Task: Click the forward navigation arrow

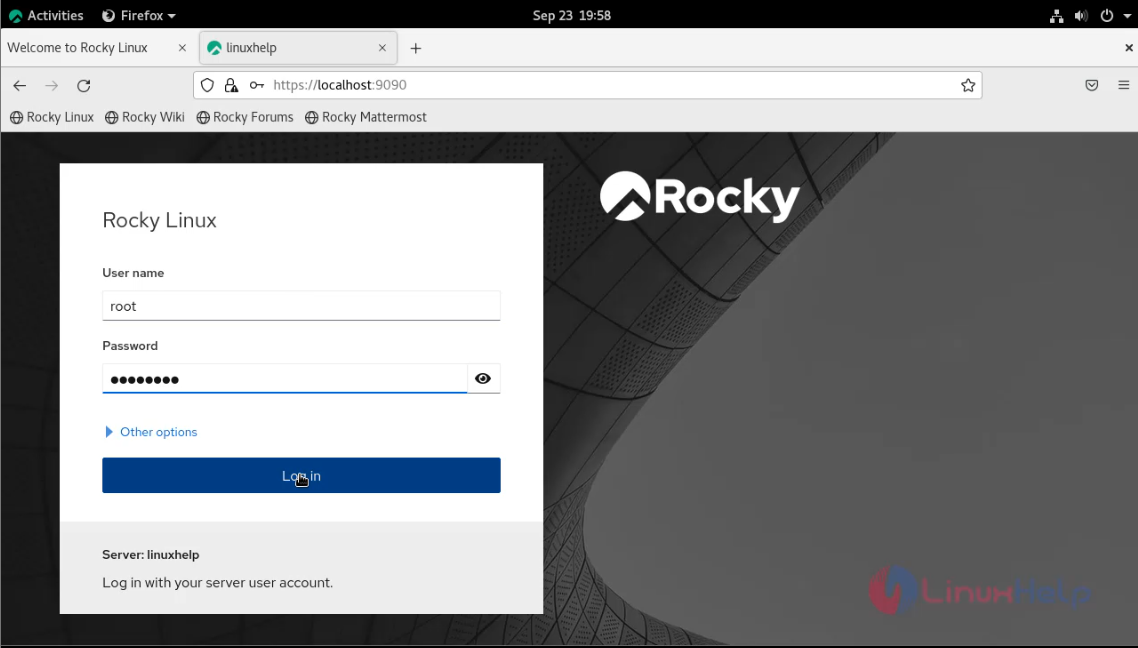Action: point(52,86)
